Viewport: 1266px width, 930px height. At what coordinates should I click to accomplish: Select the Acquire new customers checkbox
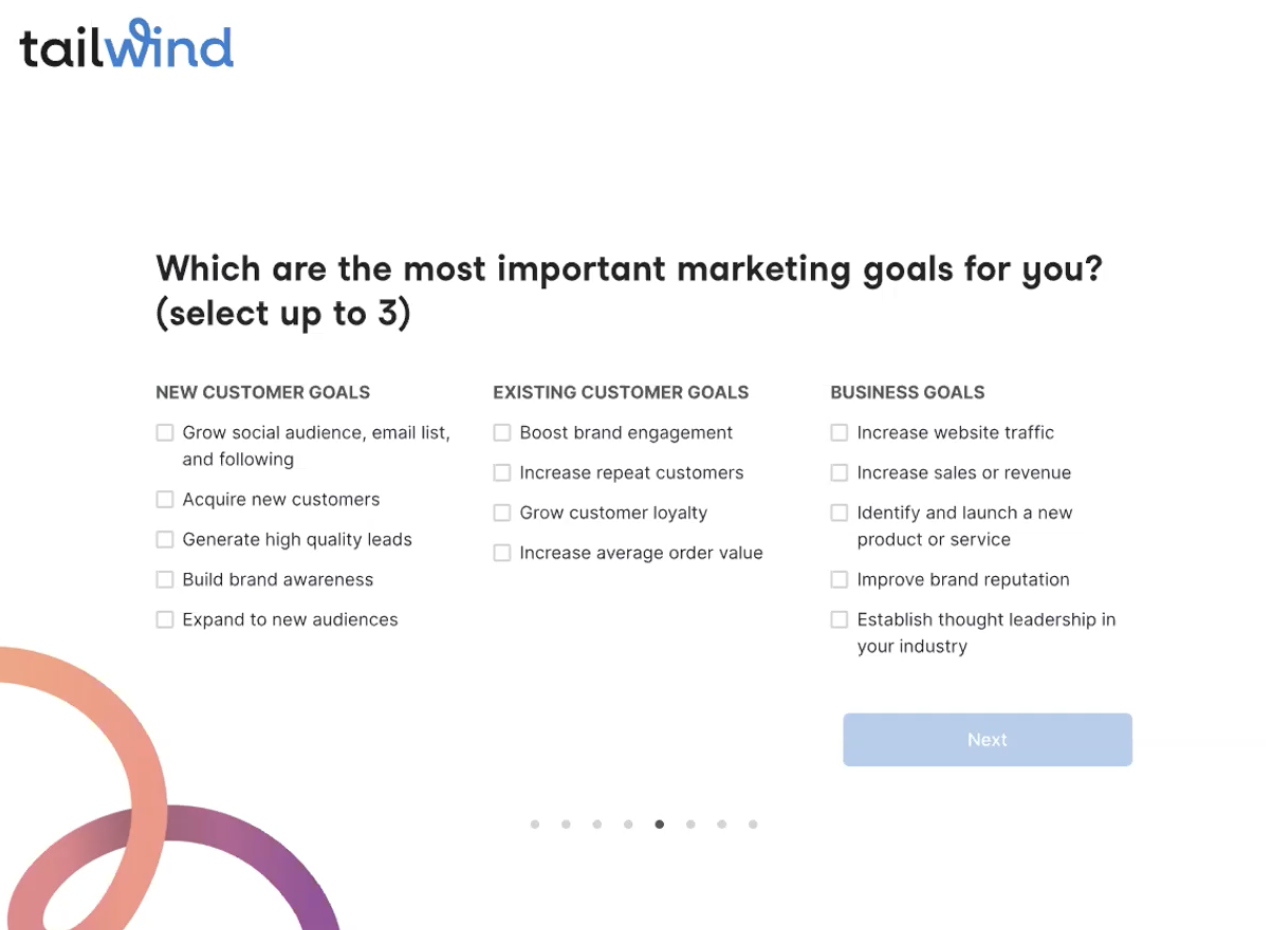coord(165,500)
